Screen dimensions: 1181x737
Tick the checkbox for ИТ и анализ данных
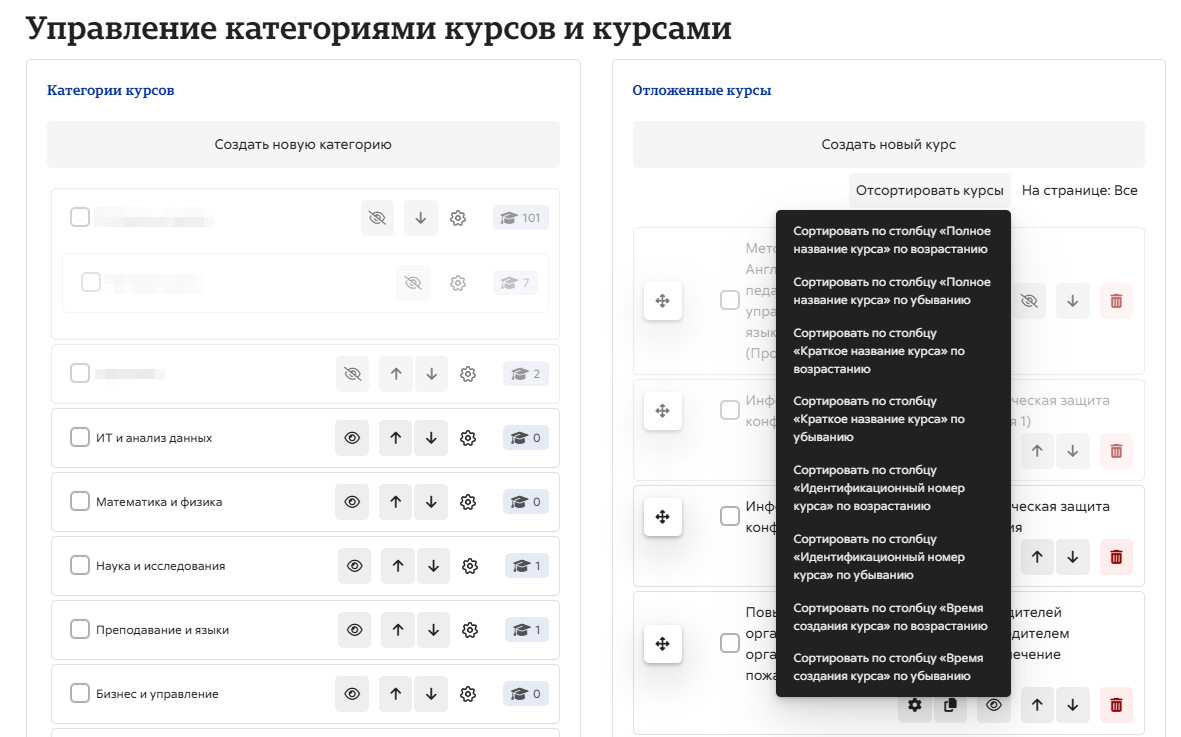click(80, 437)
